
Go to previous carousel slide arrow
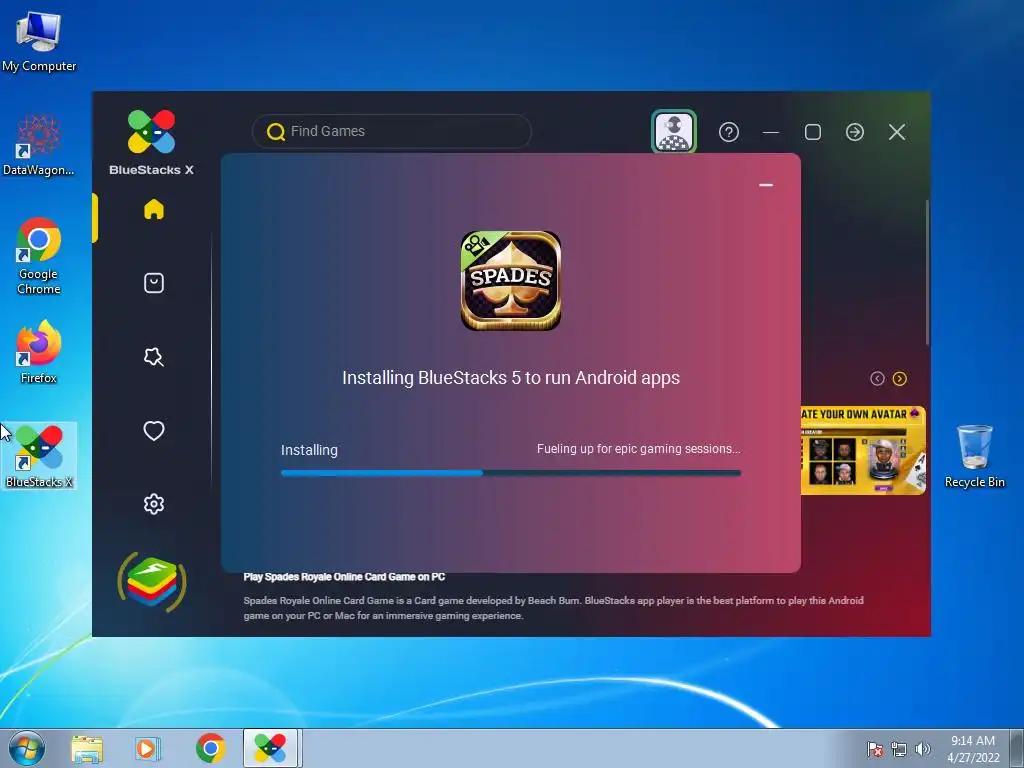[877, 379]
